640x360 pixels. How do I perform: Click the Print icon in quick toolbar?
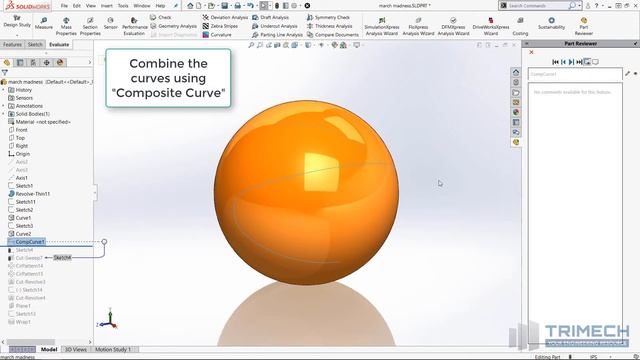tap(237, 6)
